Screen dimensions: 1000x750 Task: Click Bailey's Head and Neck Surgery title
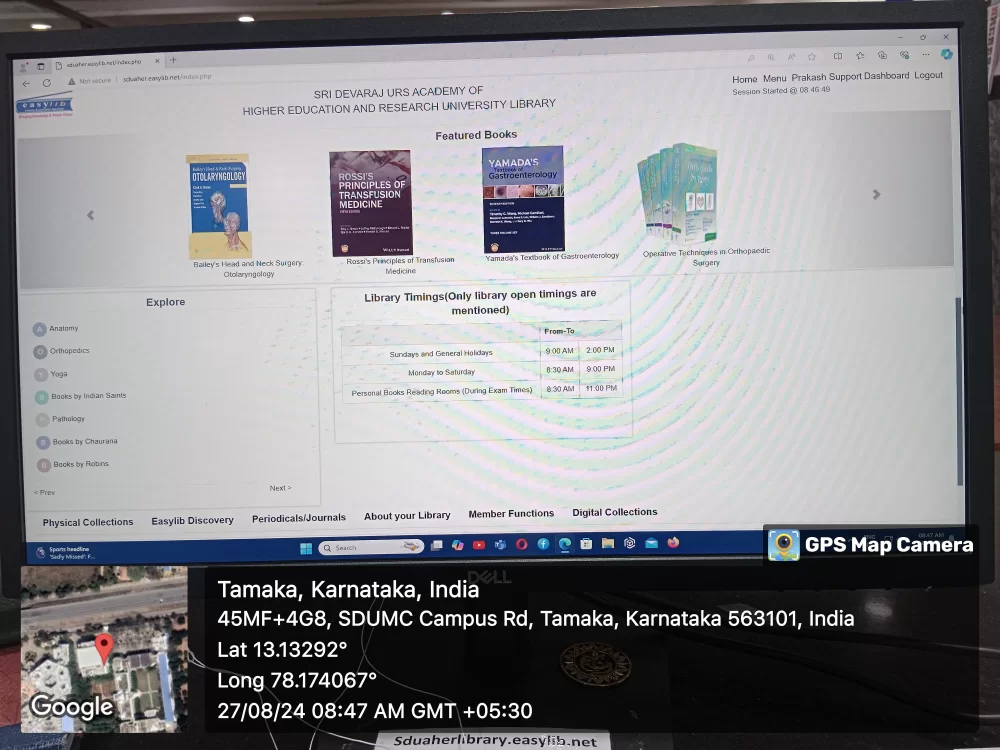tap(248, 268)
